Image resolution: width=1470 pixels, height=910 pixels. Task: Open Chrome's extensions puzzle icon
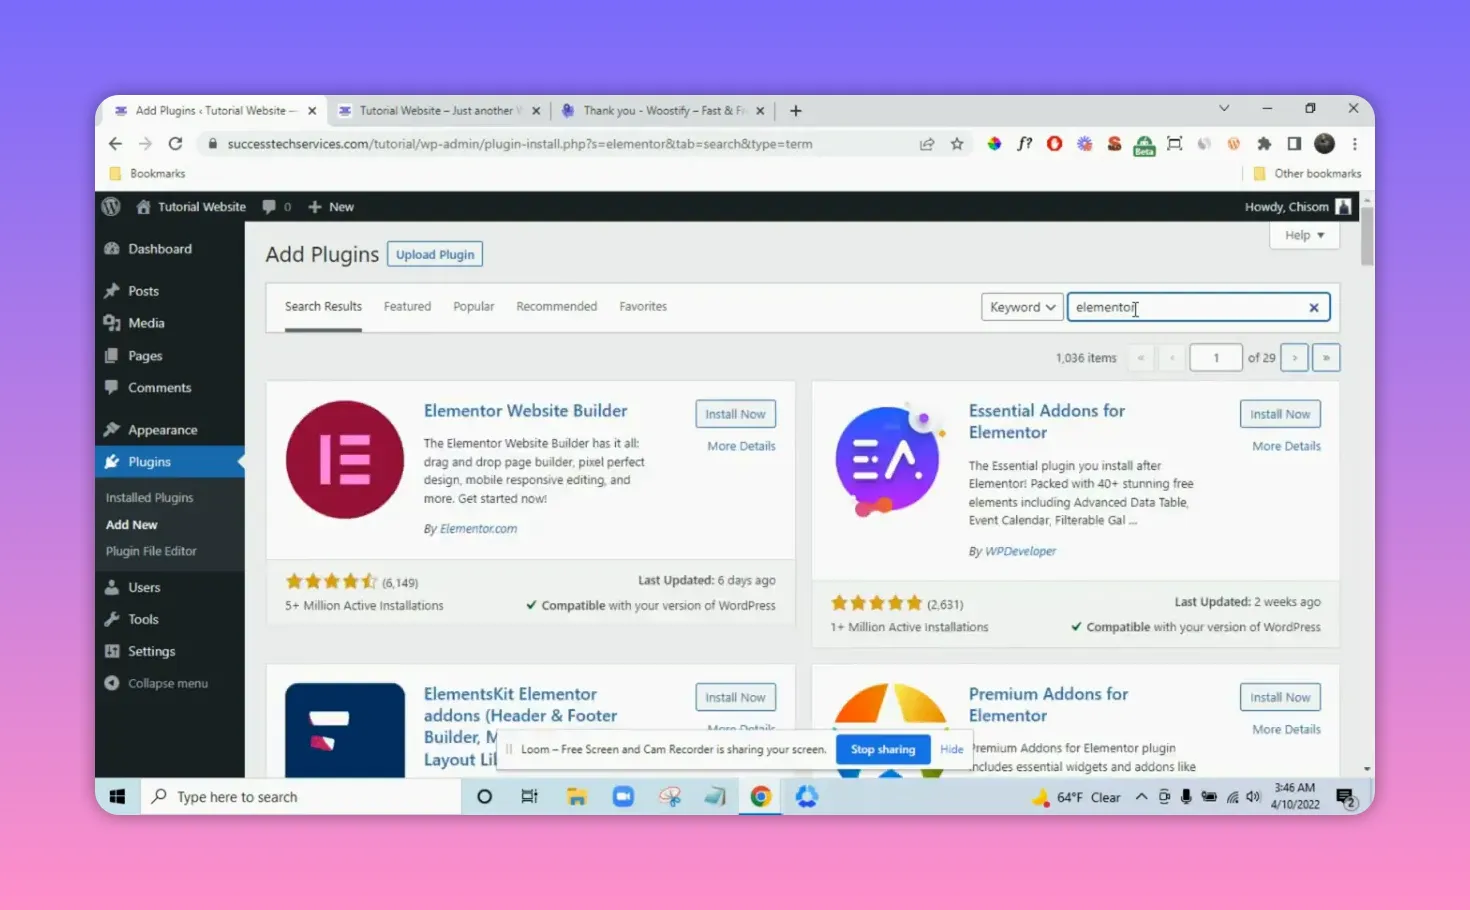click(x=1264, y=143)
